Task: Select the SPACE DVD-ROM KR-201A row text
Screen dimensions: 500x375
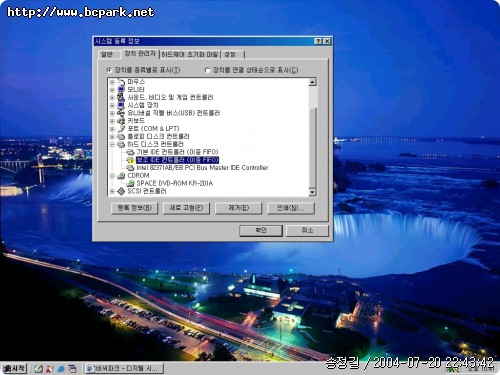Action: pos(175,183)
